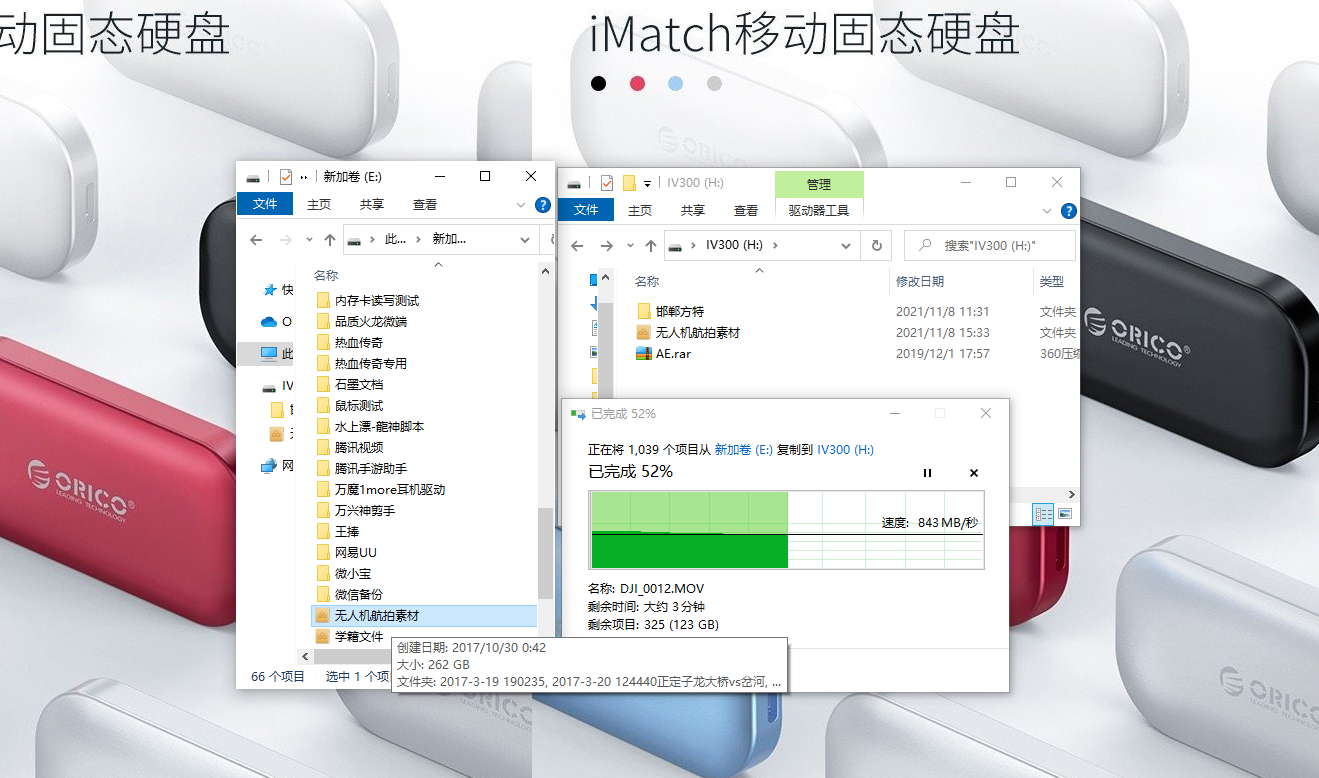
Task: Click horizontal scrollbar right arrow in H: window
Action: click(x=1073, y=494)
